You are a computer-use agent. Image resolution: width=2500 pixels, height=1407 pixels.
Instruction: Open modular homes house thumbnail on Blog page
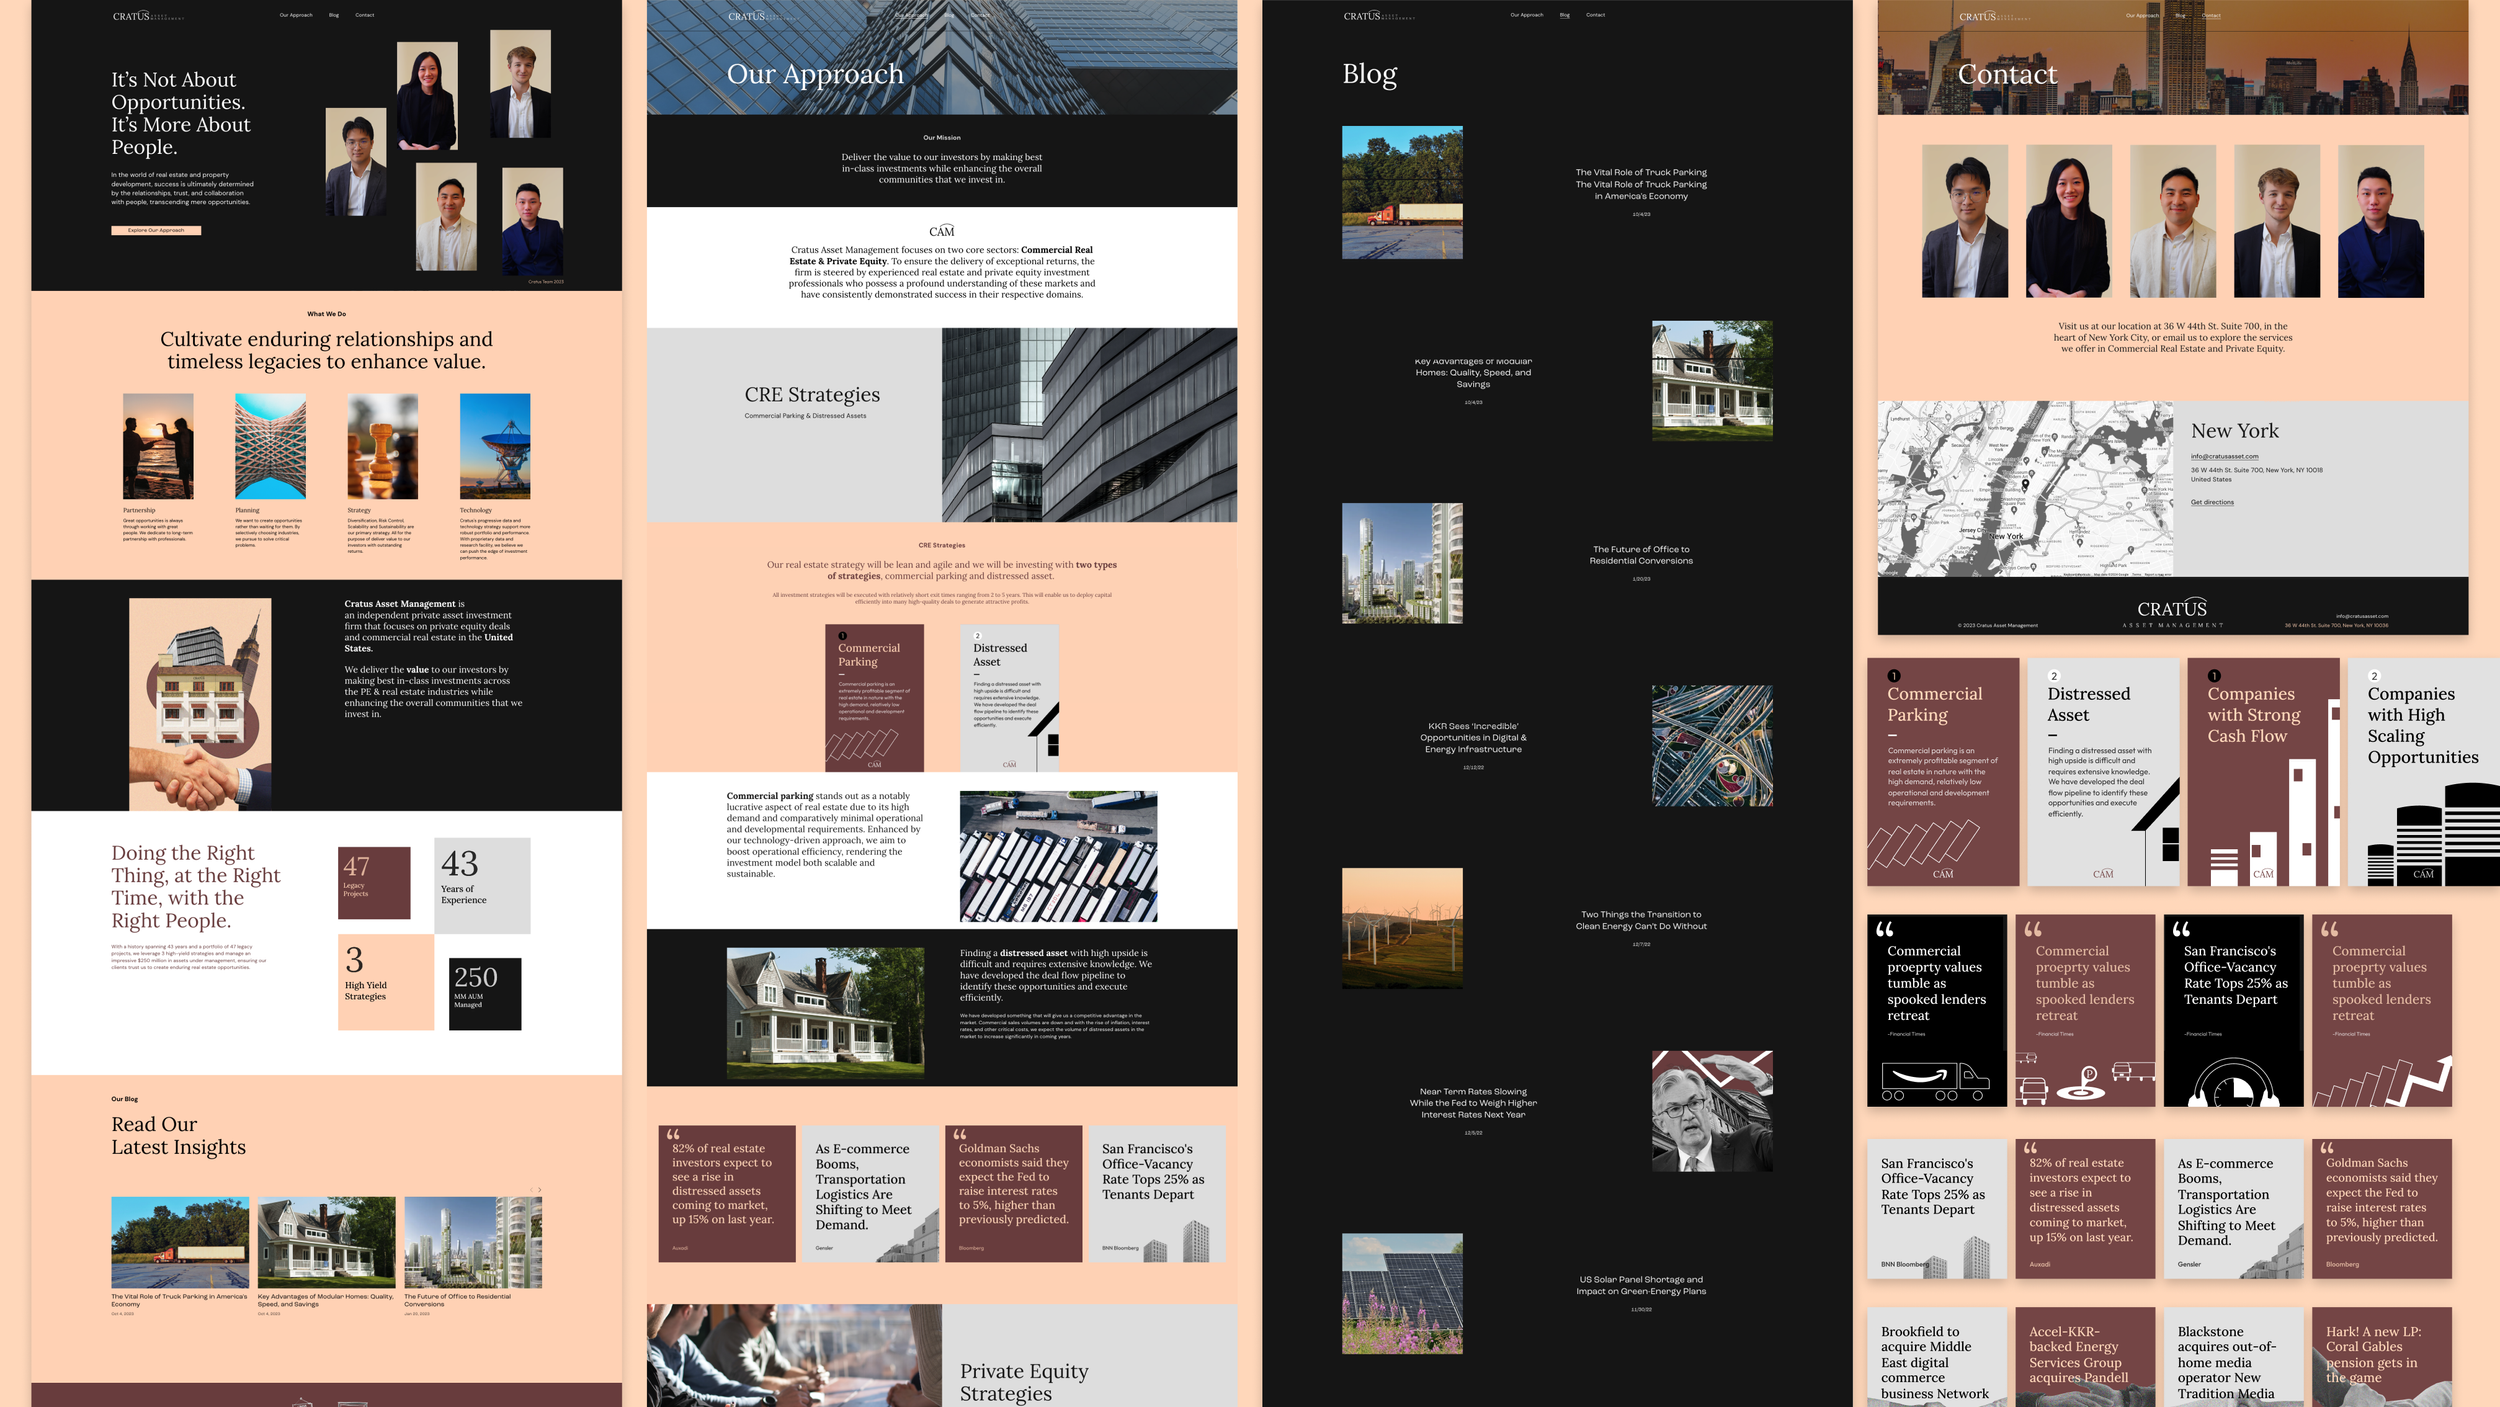pos(1712,380)
